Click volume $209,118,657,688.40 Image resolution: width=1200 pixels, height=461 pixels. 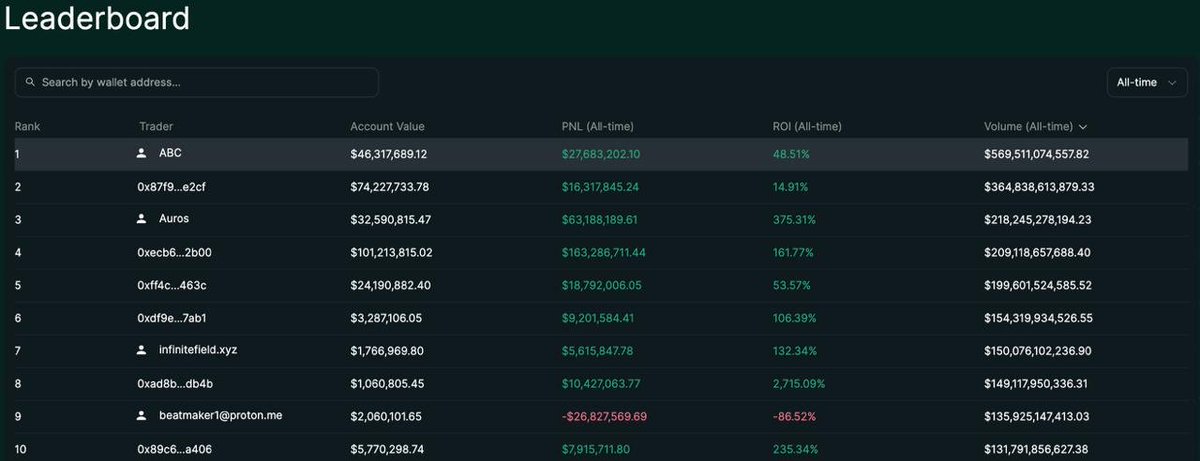pyautogui.click(x=1037, y=252)
